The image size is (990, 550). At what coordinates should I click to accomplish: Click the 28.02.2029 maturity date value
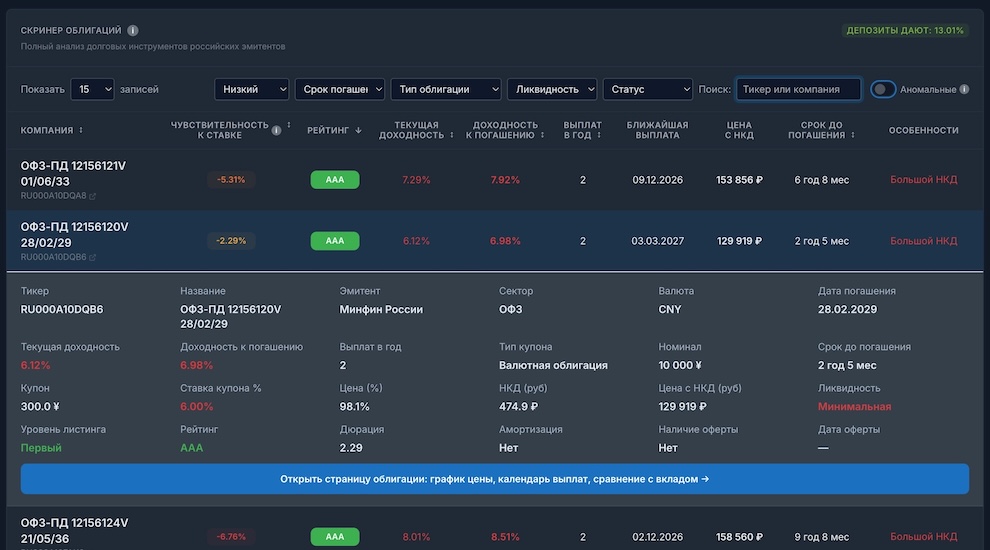point(847,309)
